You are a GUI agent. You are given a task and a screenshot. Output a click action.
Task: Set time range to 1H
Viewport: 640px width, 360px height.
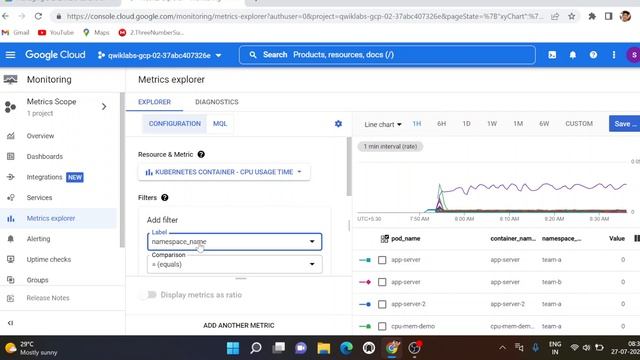(x=416, y=124)
